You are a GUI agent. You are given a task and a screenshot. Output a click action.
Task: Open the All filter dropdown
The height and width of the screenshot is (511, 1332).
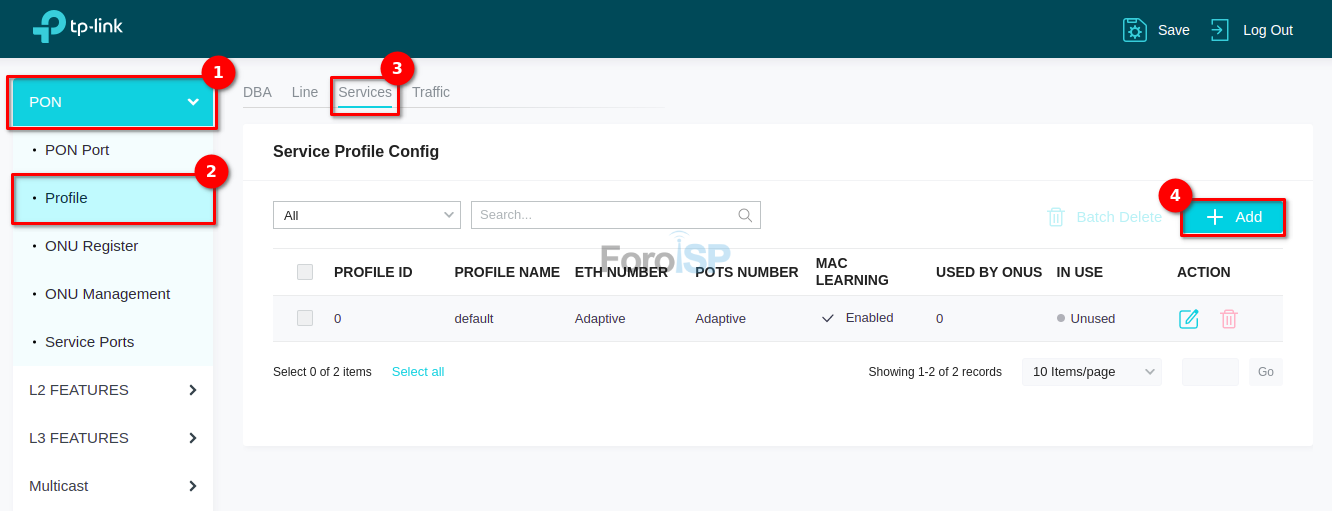pos(366,215)
